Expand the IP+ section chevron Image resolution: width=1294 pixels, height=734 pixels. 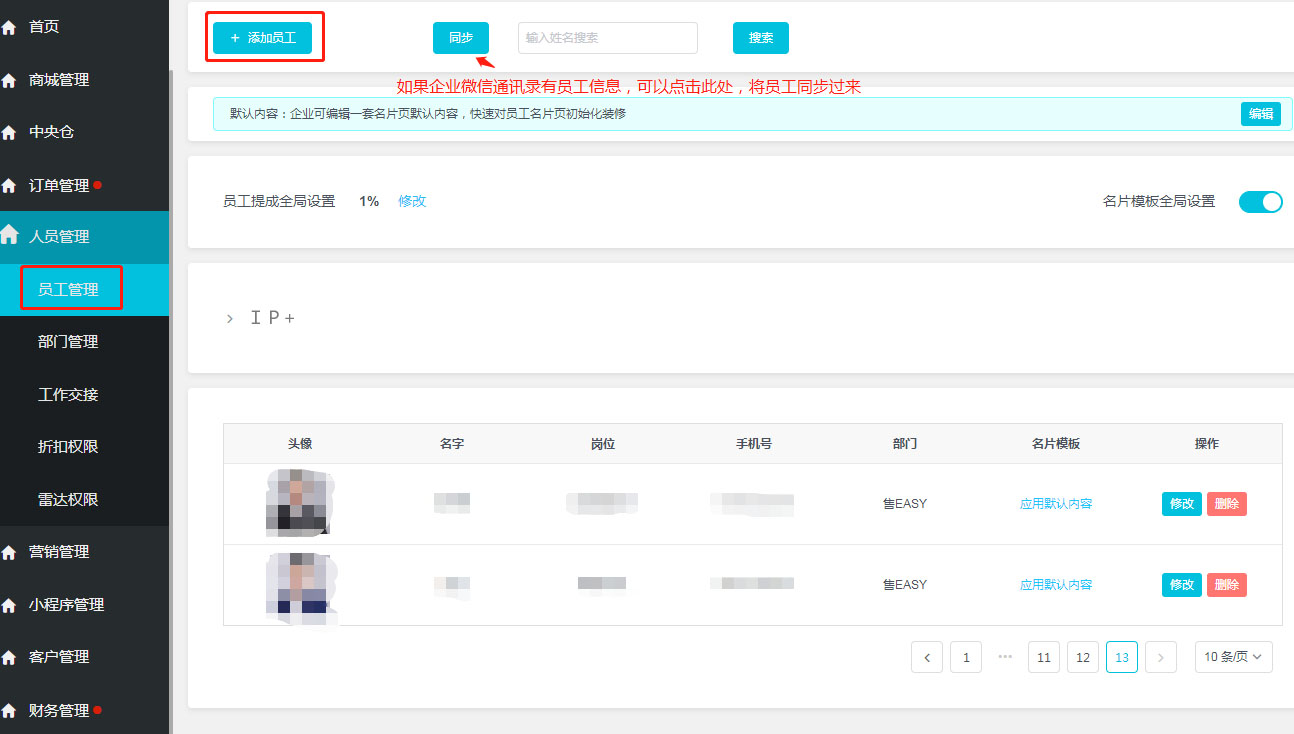click(x=230, y=319)
